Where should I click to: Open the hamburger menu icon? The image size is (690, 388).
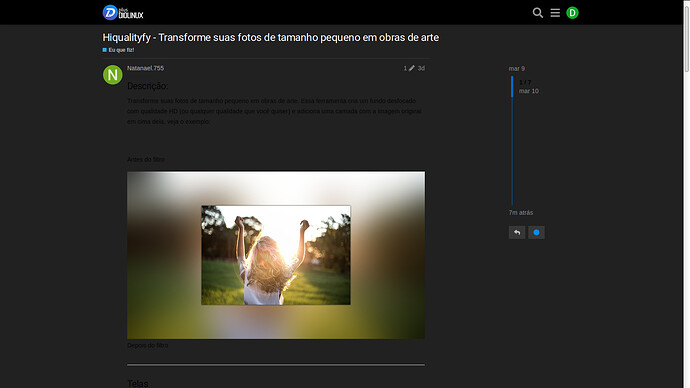coord(555,13)
